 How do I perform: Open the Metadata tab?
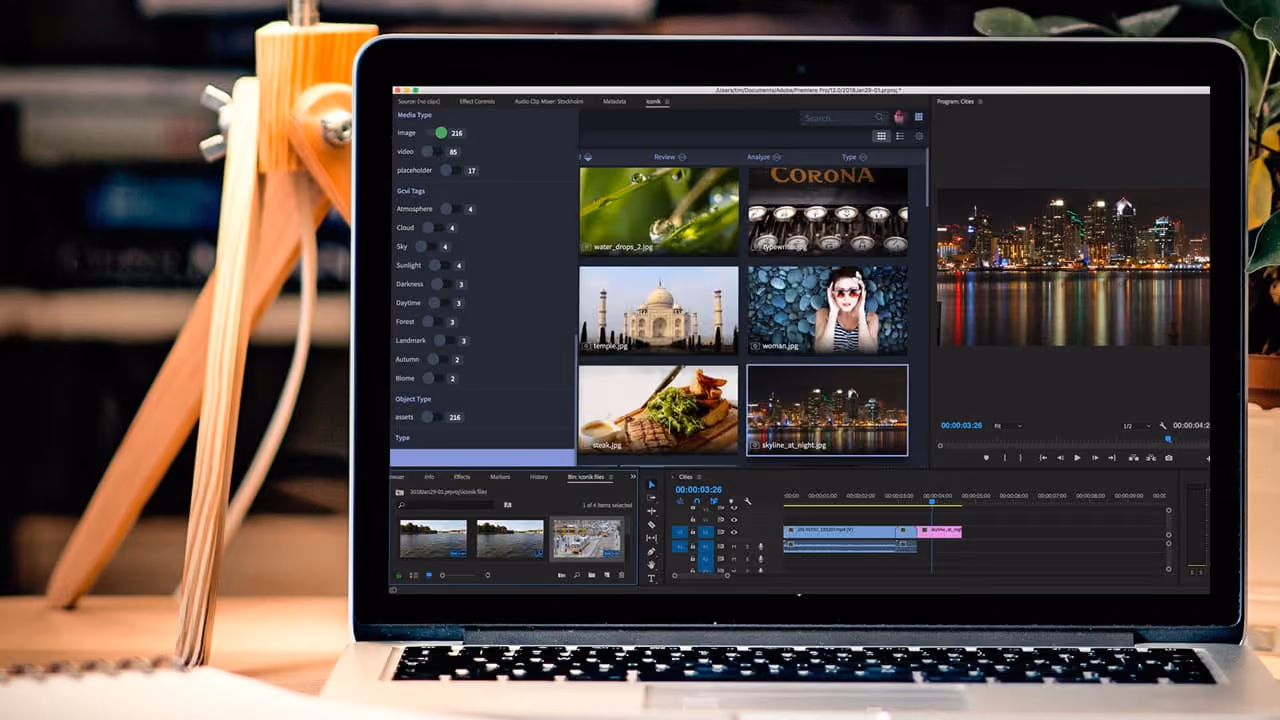614,102
